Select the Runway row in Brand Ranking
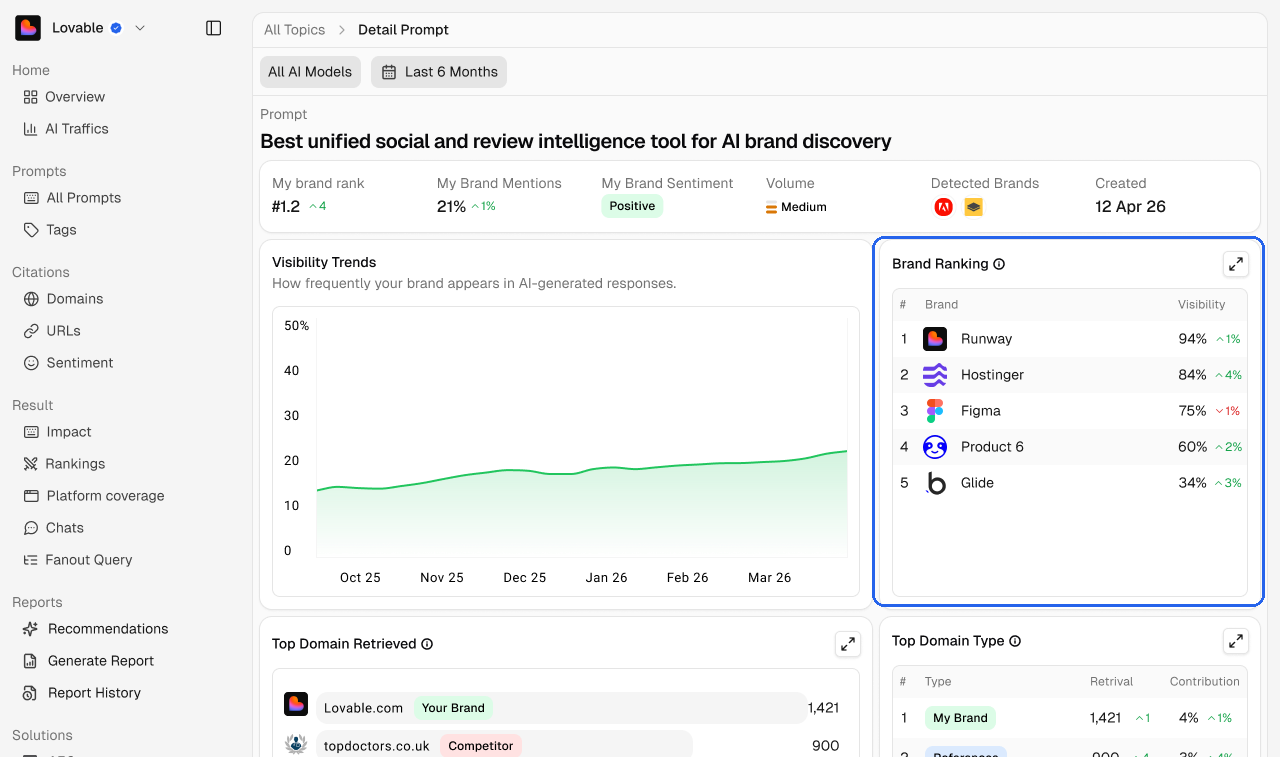1280x757 pixels. 1070,339
